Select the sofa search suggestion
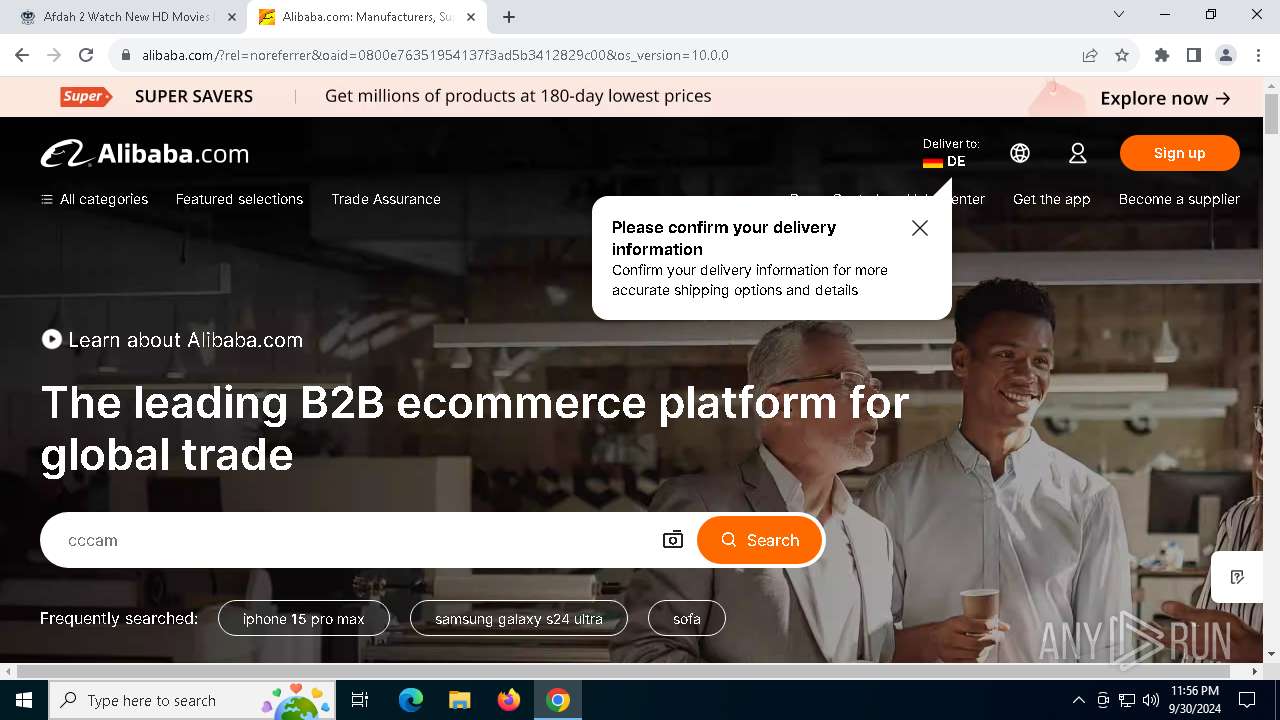The width and height of the screenshot is (1280, 720). click(x=687, y=619)
